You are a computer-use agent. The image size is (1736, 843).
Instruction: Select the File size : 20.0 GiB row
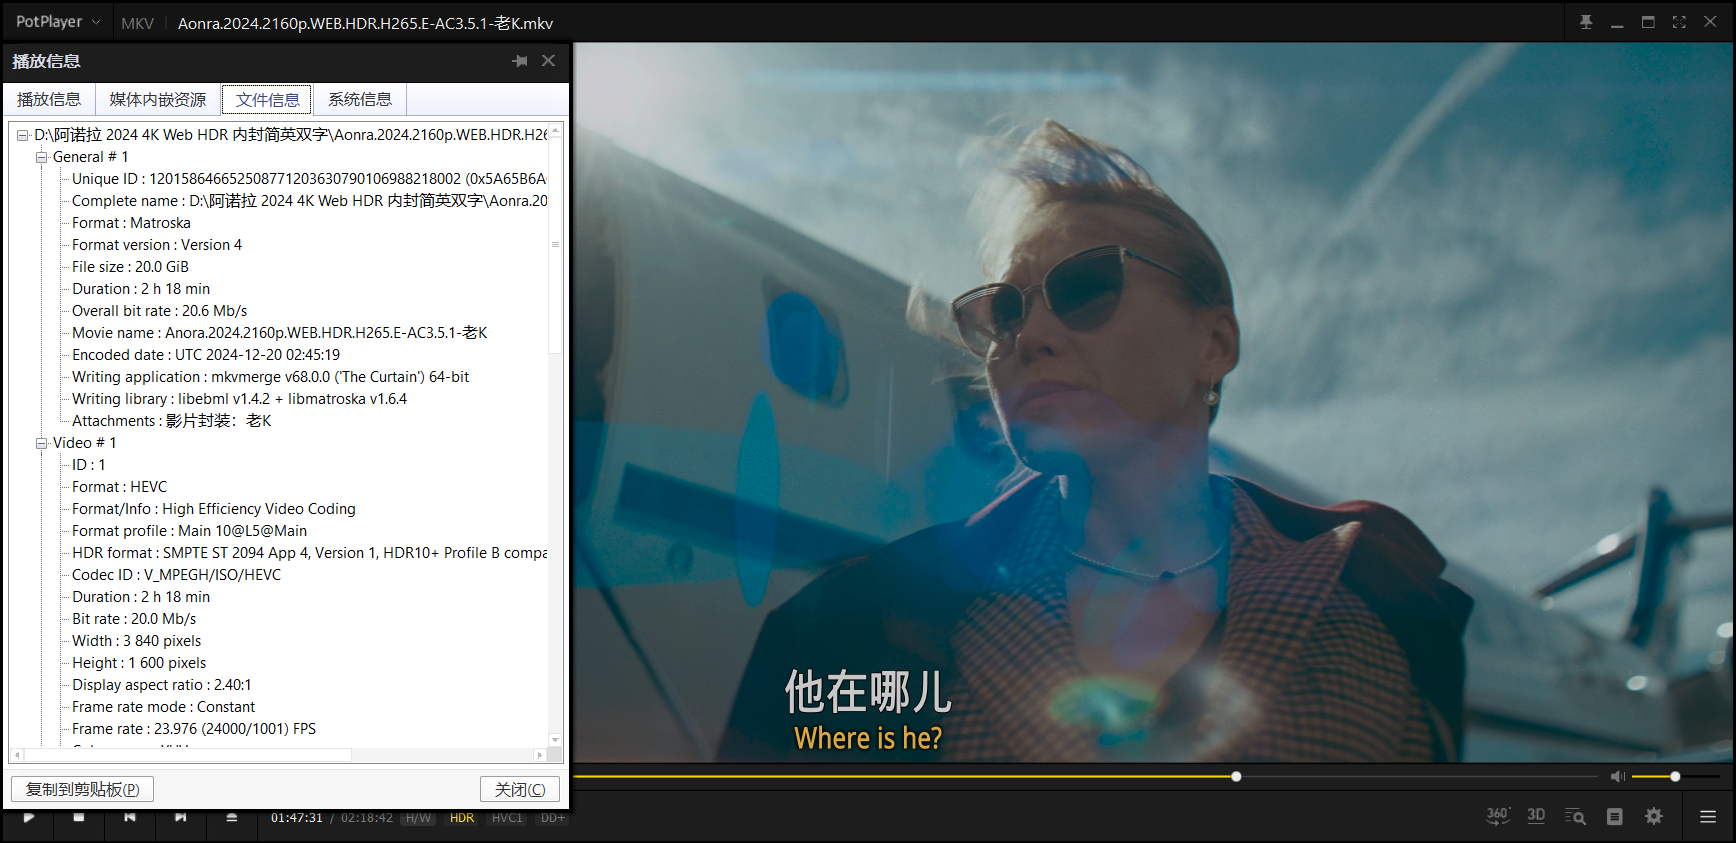click(x=130, y=267)
